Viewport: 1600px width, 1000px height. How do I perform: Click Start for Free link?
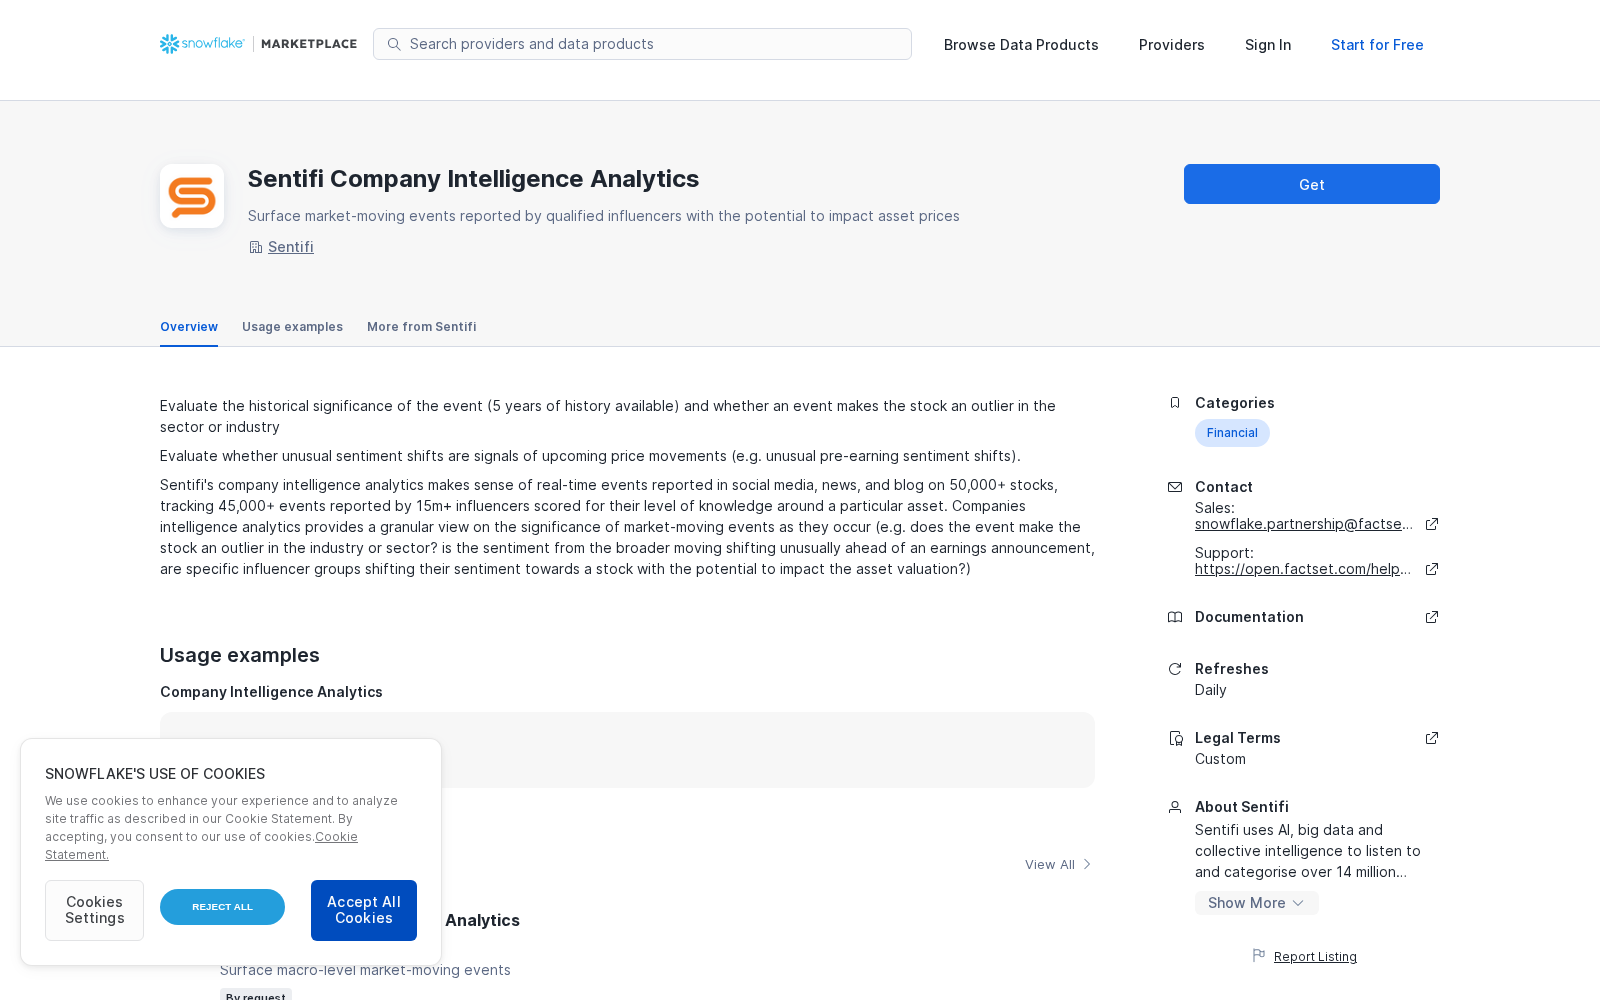pyautogui.click(x=1377, y=45)
